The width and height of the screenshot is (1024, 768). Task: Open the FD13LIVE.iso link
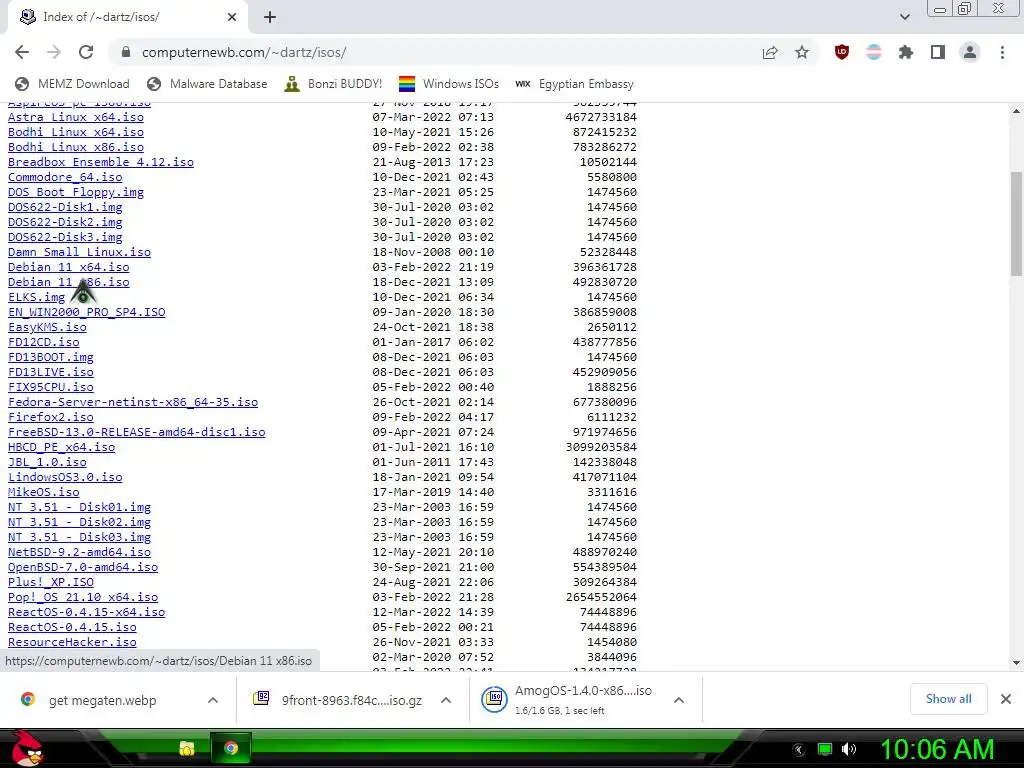50,372
